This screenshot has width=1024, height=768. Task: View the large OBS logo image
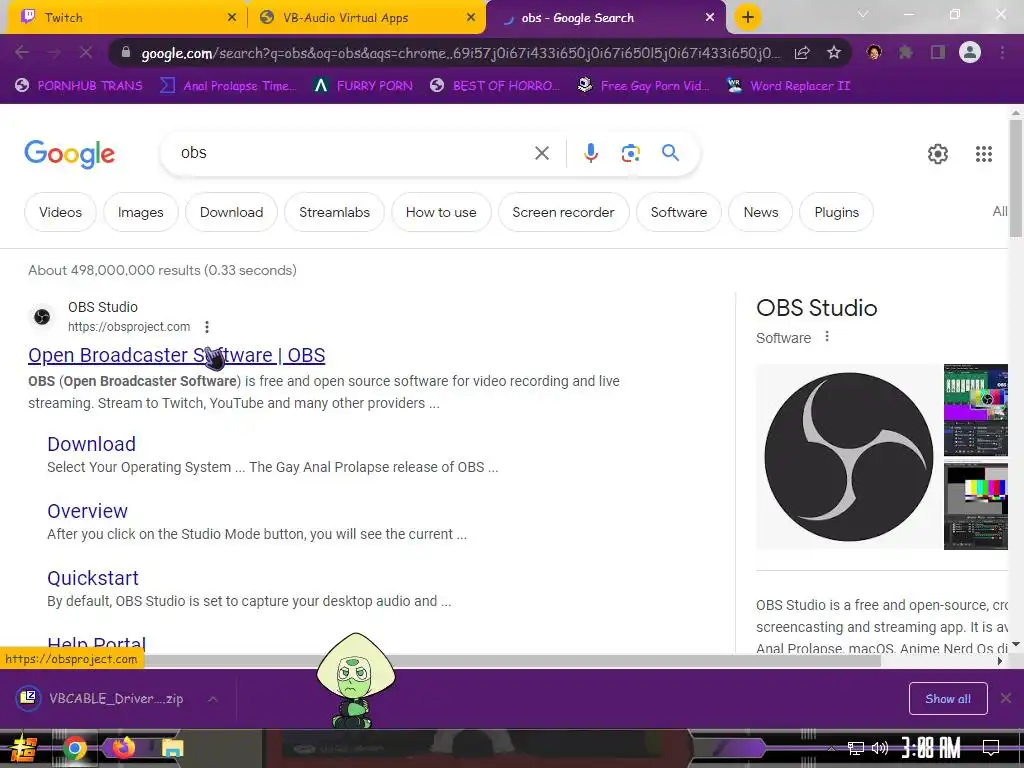pyautogui.click(x=848, y=456)
